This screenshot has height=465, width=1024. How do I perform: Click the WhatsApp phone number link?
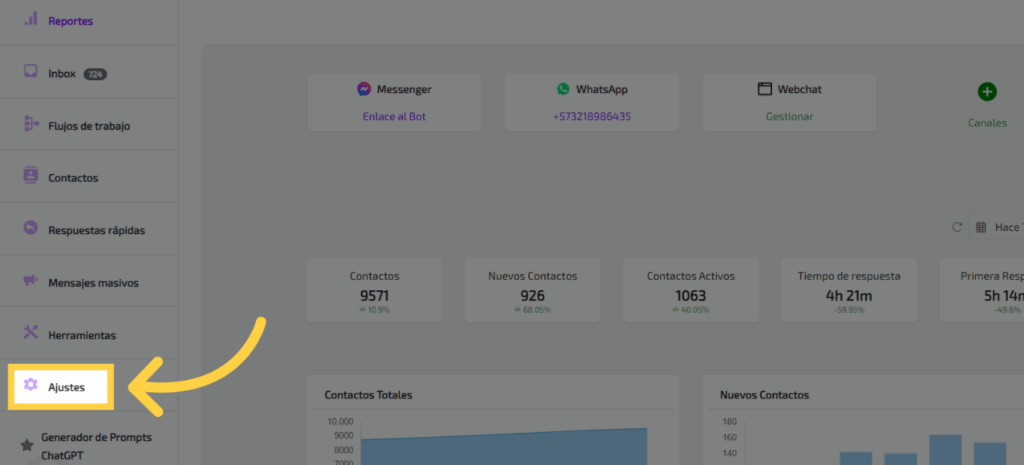(592, 116)
